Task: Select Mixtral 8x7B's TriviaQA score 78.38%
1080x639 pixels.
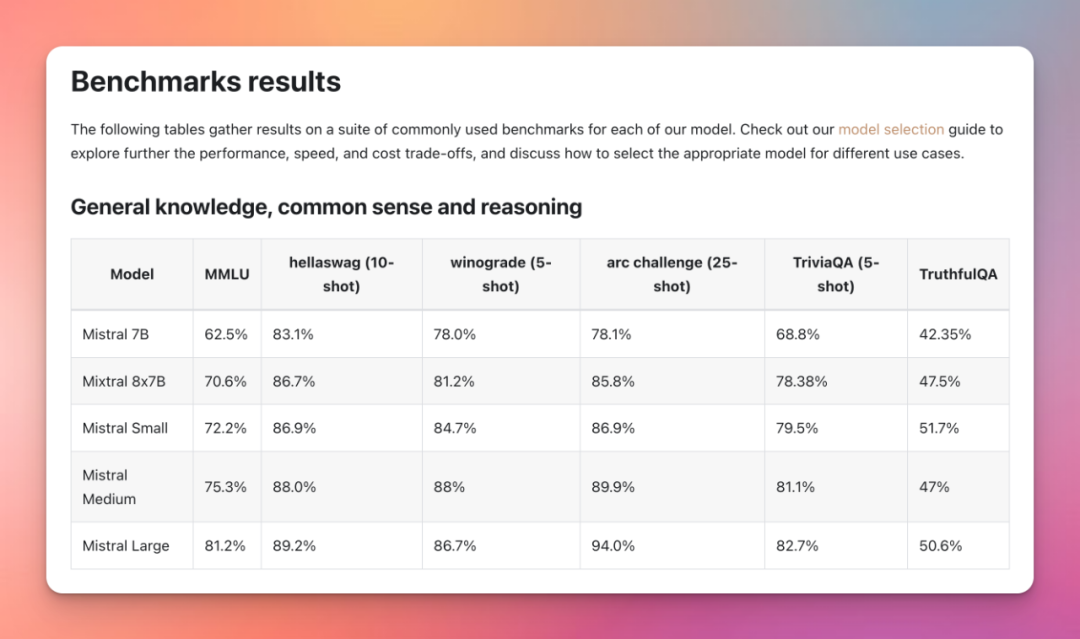Action: pos(802,381)
